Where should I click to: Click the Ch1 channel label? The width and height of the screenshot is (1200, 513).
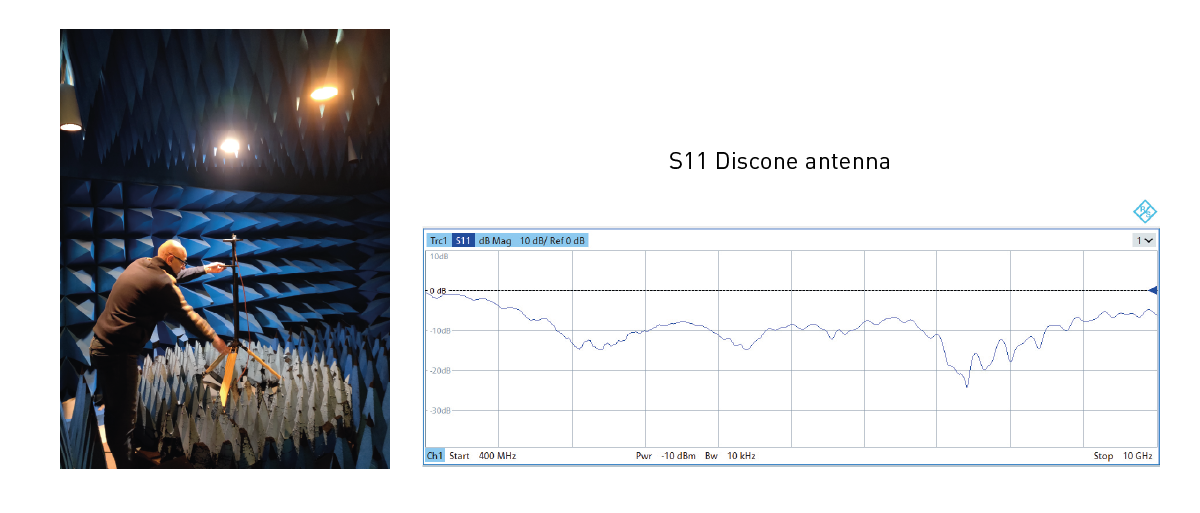click(435, 456)
